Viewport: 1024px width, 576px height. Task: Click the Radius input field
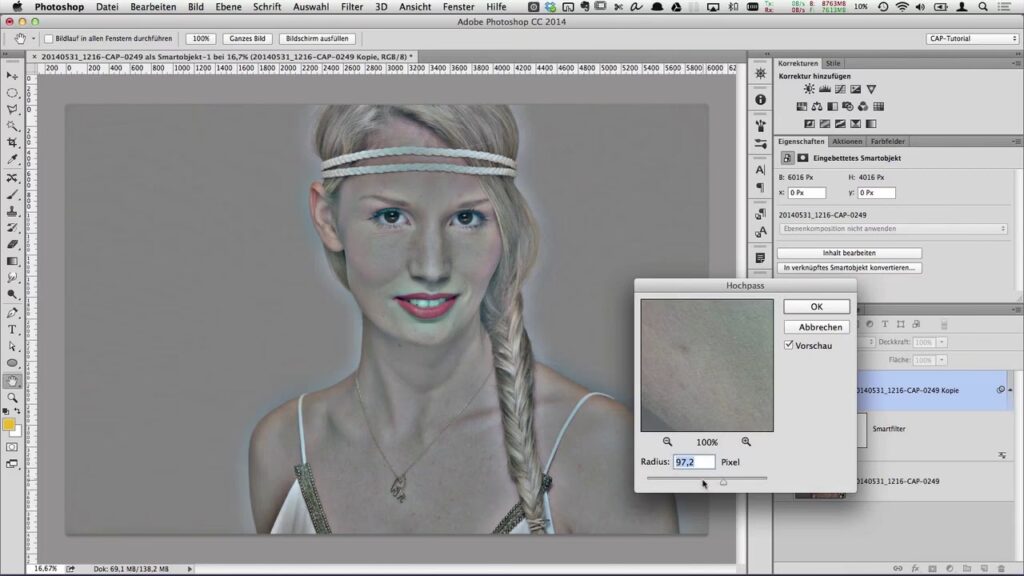(x=694, y=462)
